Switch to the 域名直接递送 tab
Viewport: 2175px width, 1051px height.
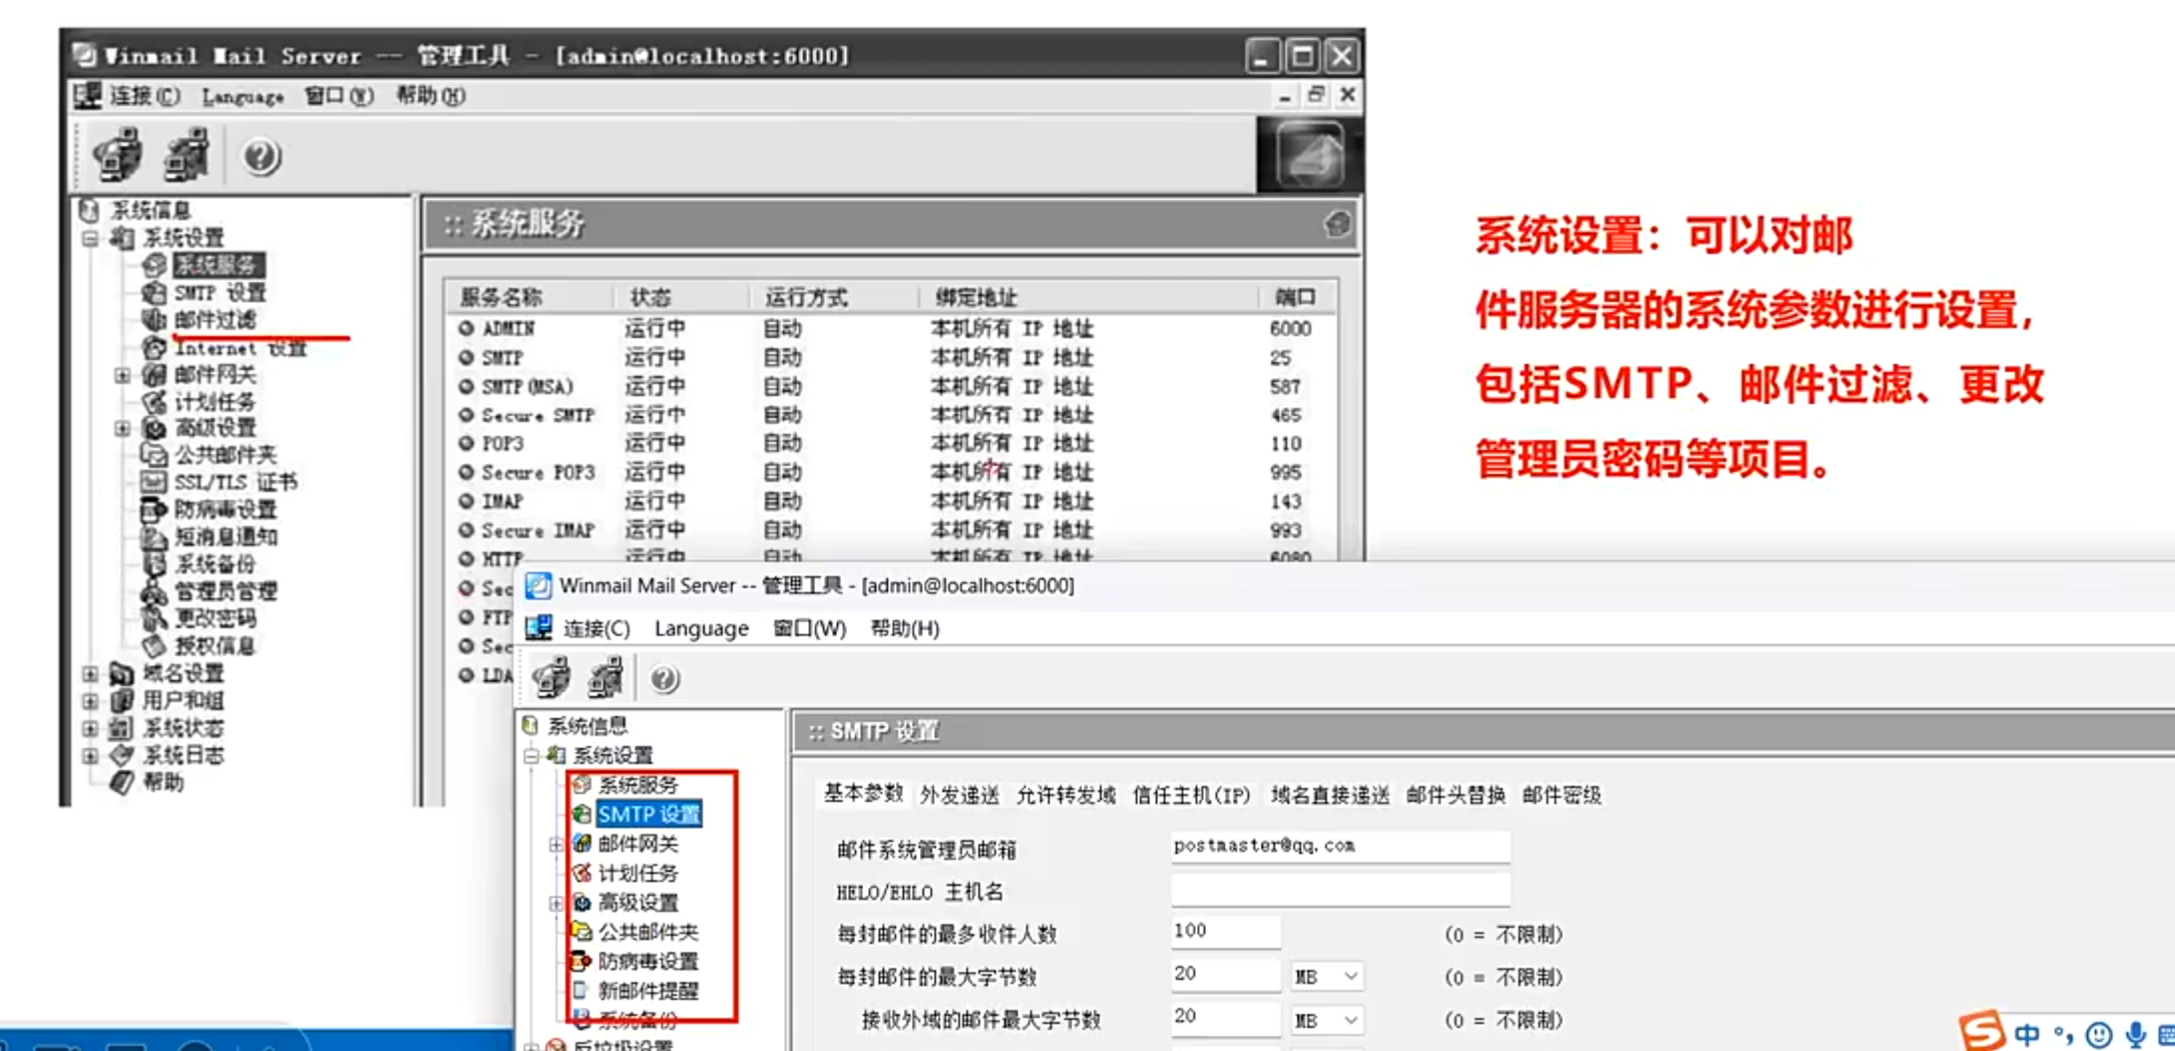tap(1330, 795)
